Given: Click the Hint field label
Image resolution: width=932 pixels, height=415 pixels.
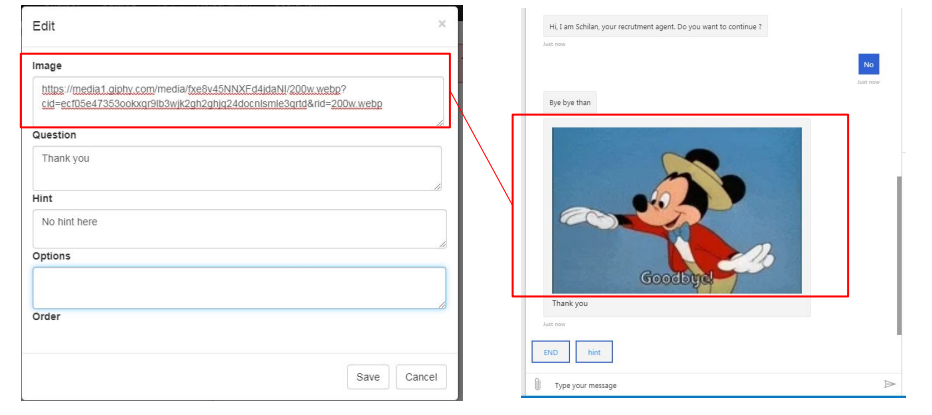Looking at the screenshot, I should [x=42, y=198].
